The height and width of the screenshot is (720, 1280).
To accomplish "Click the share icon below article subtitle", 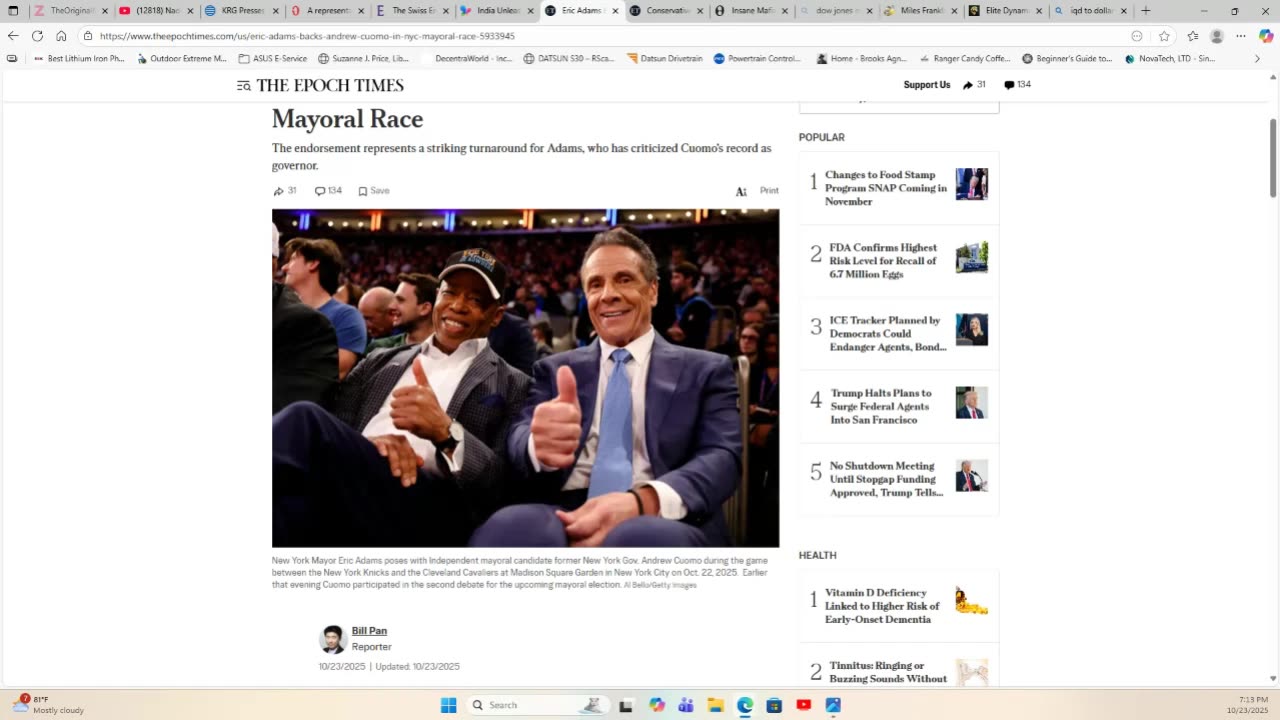I will click(x=278, y=191).
